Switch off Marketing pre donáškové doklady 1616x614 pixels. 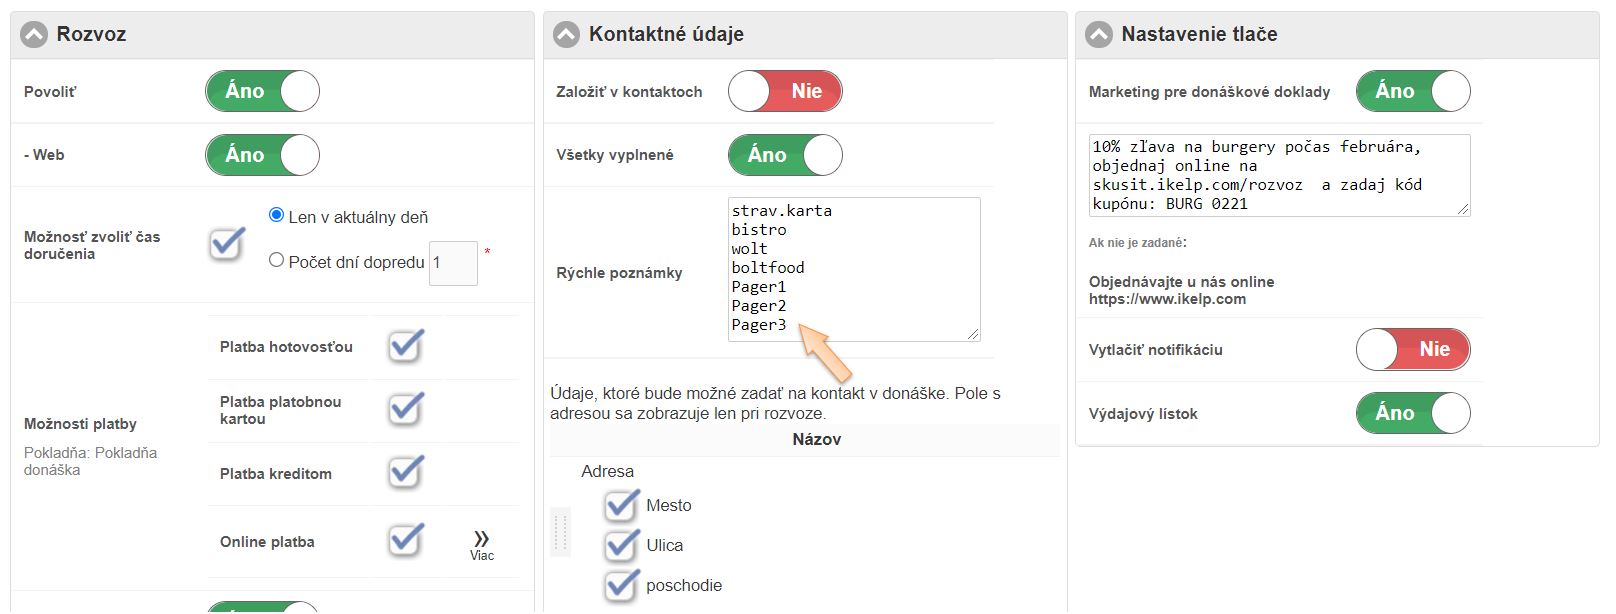pyautogui.click(x=1413, y=91)
